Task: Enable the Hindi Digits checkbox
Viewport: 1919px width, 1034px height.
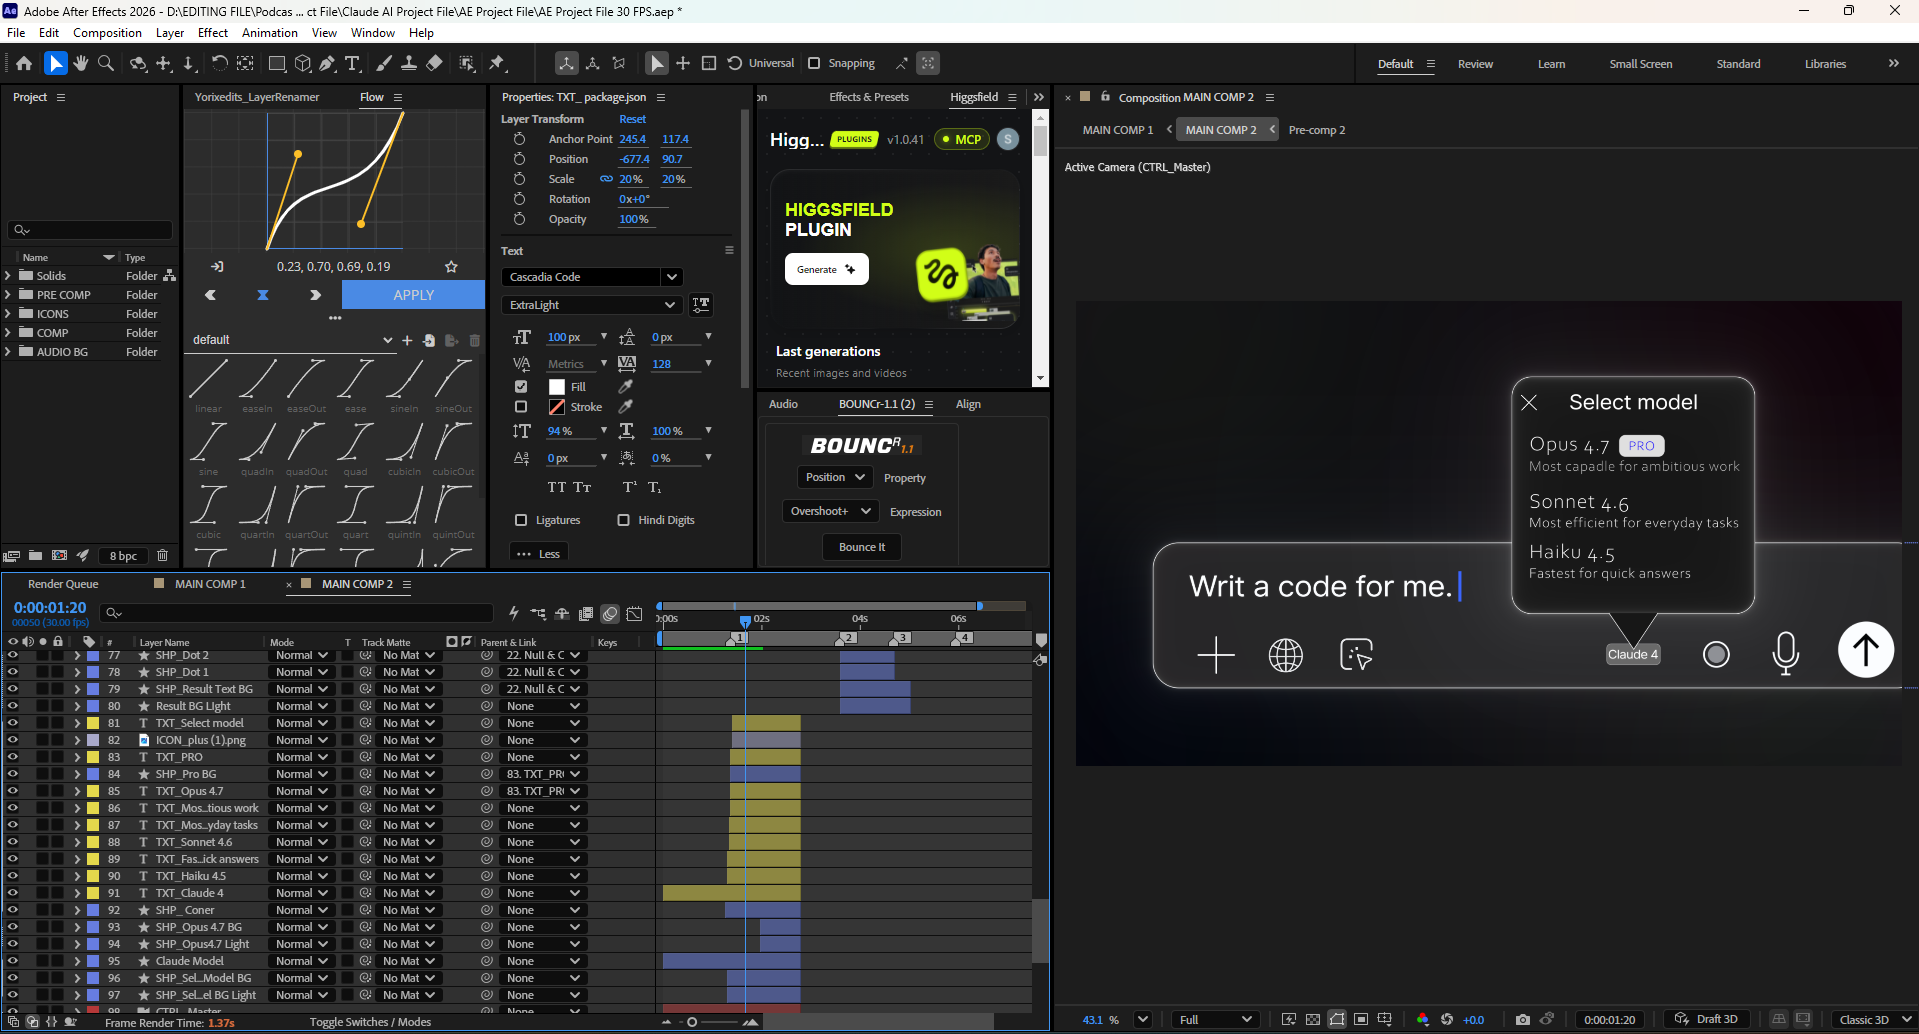Action: pyautogui.click(x=624, y=520)
